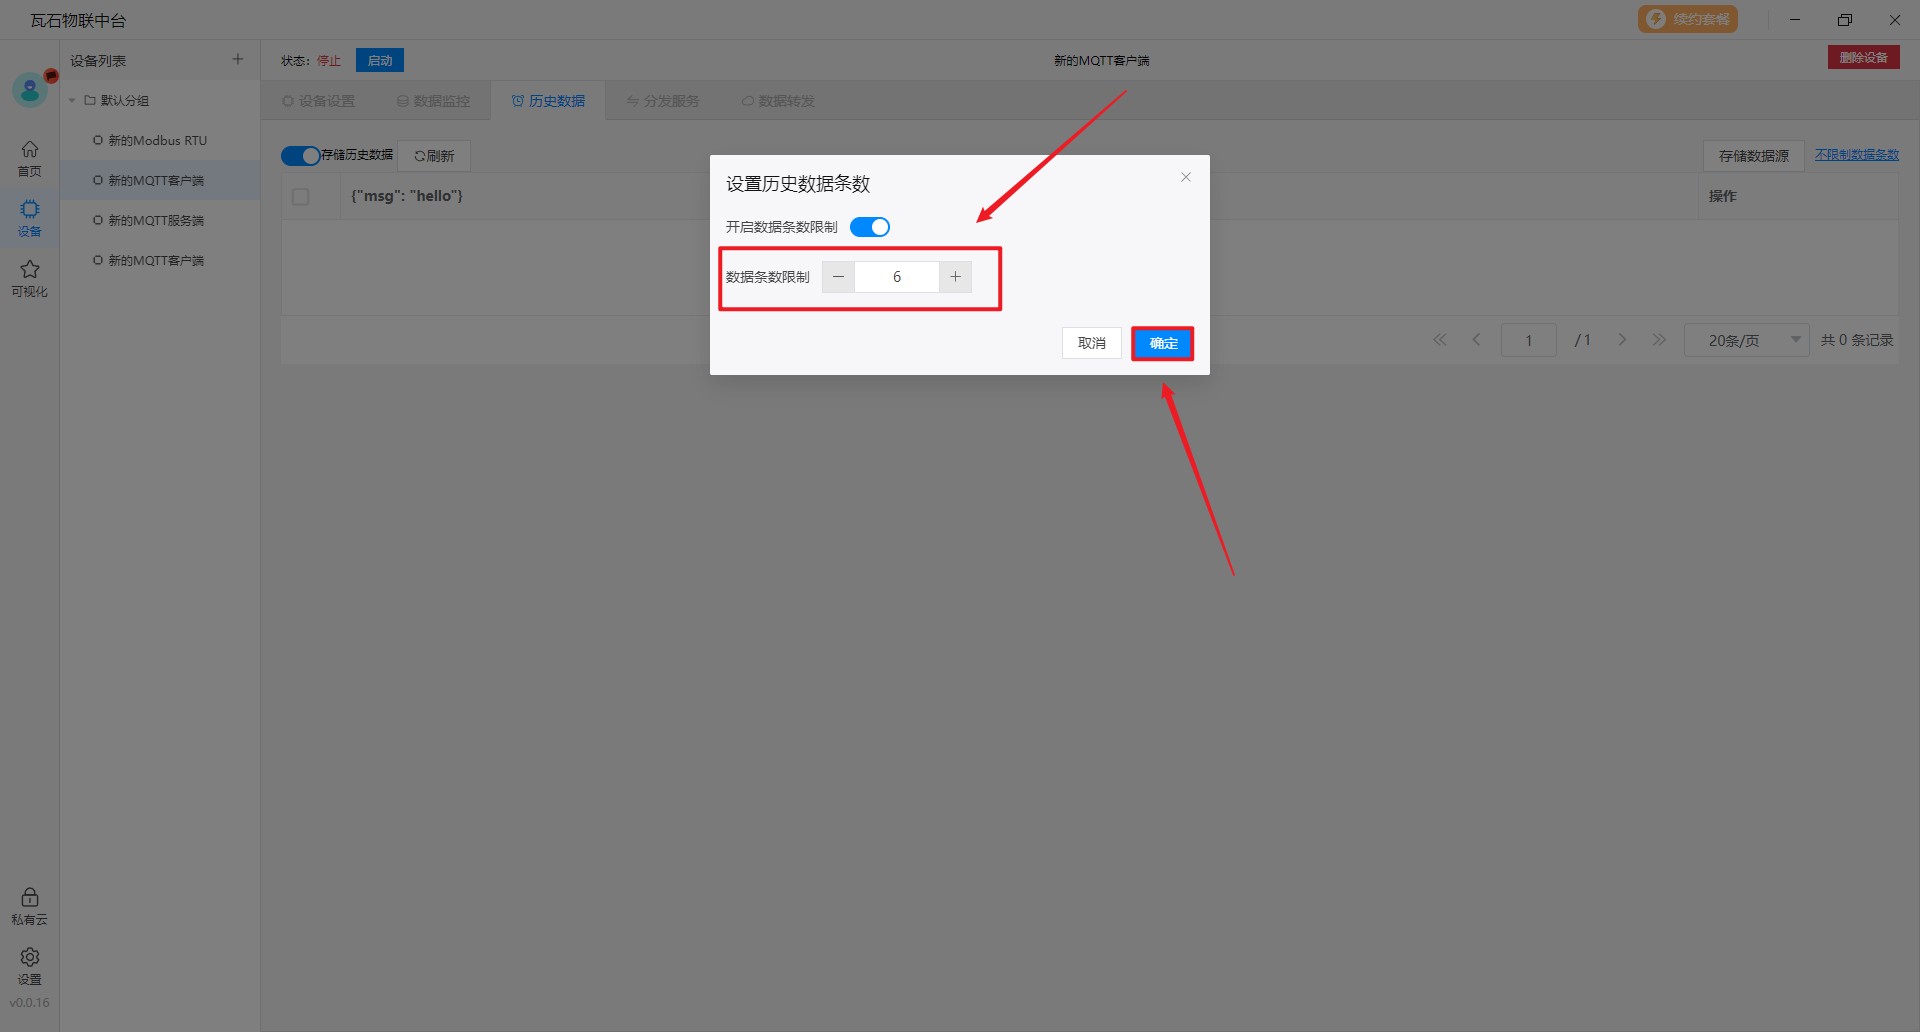Screen dimensions: 1920x1032
Task: Open the 设置 gear icon
Action: [x=30, y=965]
